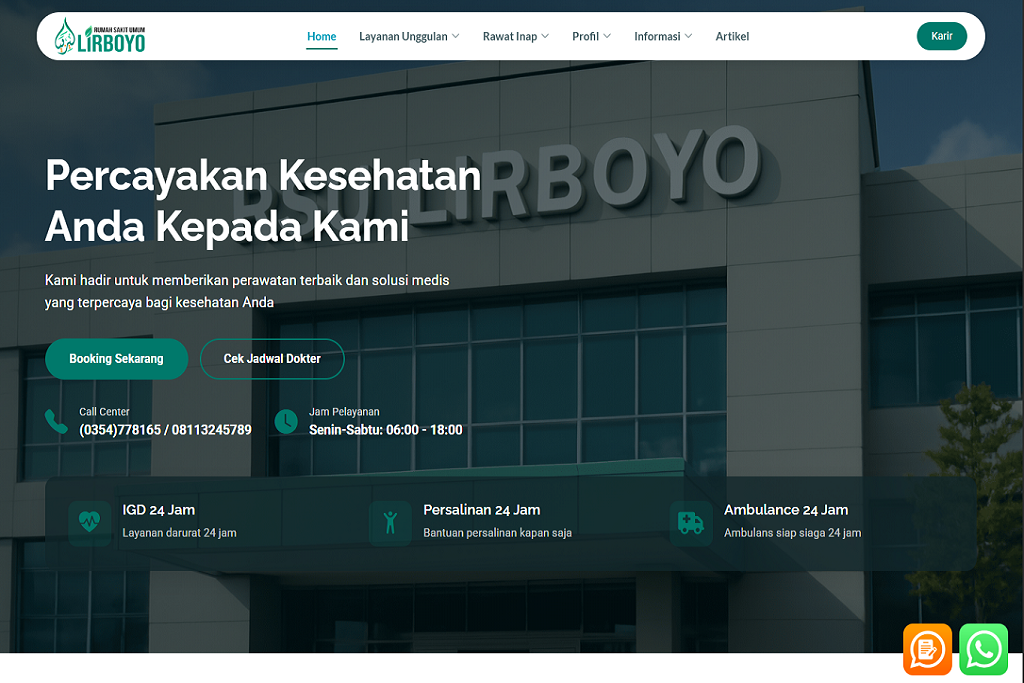This screenshot has width=1024, height=683.
Task: Open the Profil menu
Action: pos(591,36)
